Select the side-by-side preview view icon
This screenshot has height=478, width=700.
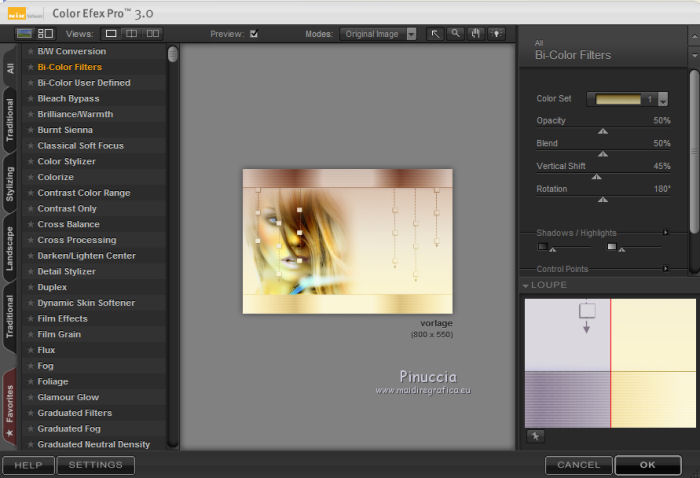pyautogui.click(x=153, y=33)
